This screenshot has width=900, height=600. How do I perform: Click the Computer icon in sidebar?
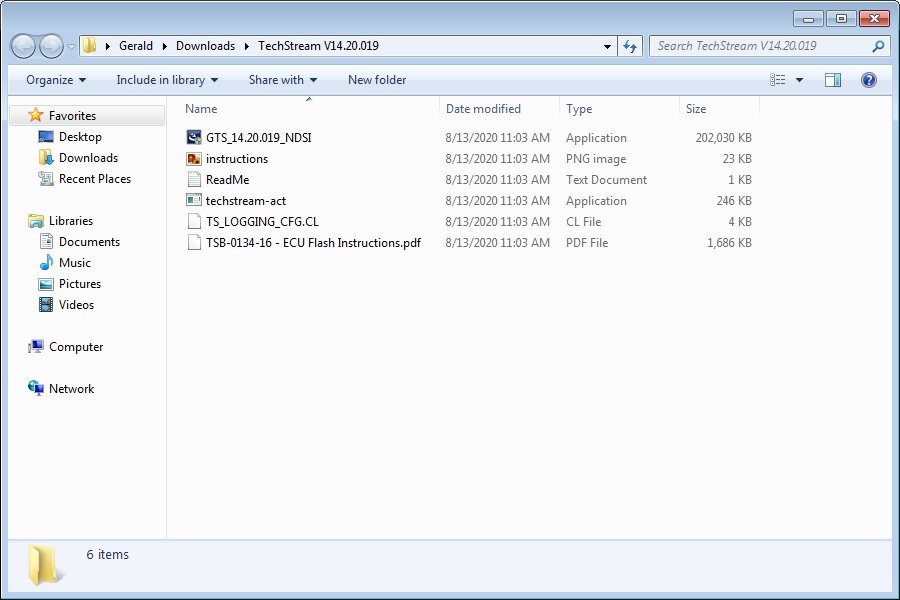pos(36,346)
